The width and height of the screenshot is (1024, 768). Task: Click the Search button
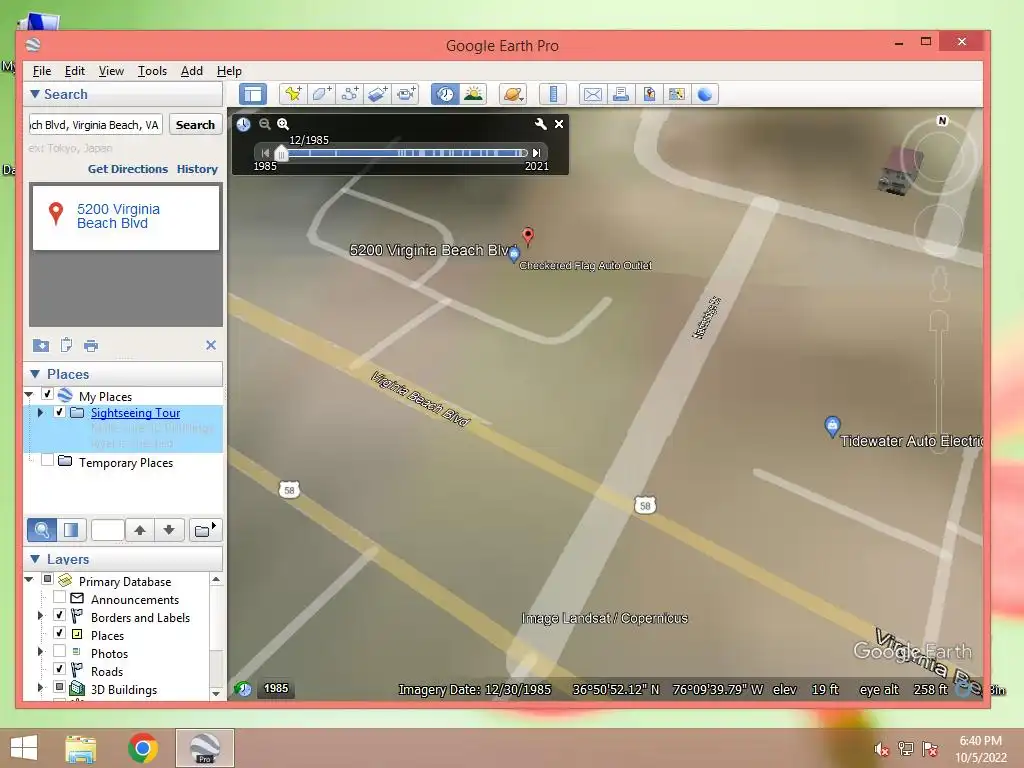point(195,125)
